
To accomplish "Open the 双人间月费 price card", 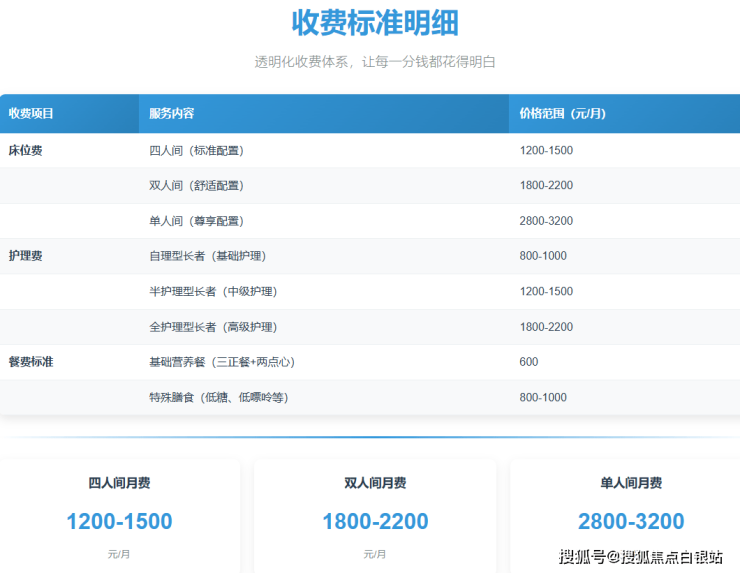I will click(375, 515).
